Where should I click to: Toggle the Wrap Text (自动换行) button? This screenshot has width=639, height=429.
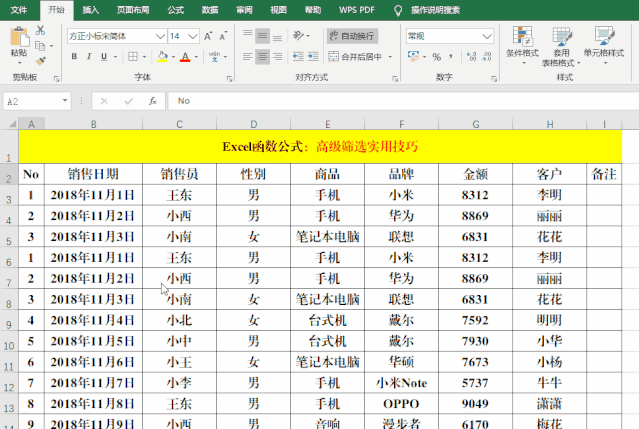tap(359, 36)
